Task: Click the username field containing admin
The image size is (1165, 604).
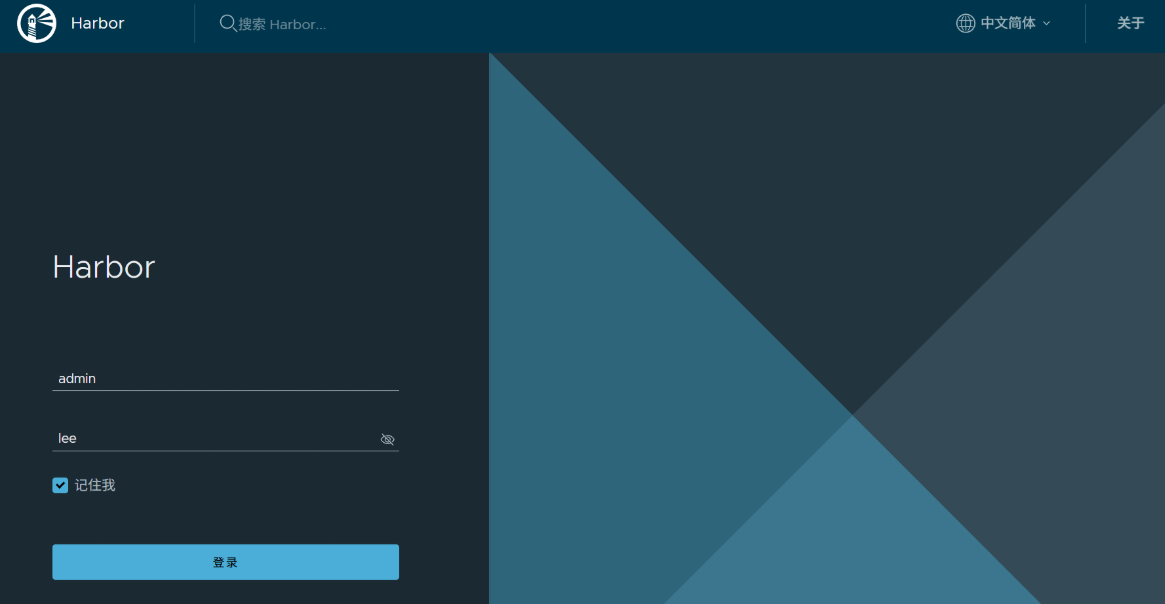Action: click(225, 378)
